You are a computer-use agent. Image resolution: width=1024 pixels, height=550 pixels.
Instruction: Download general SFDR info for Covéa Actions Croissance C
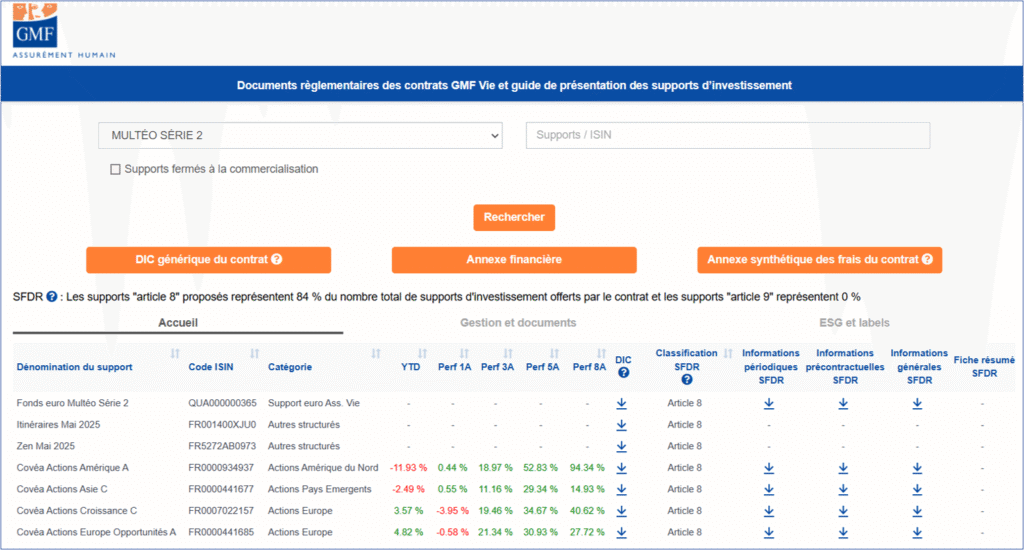(x=918, y=511)
